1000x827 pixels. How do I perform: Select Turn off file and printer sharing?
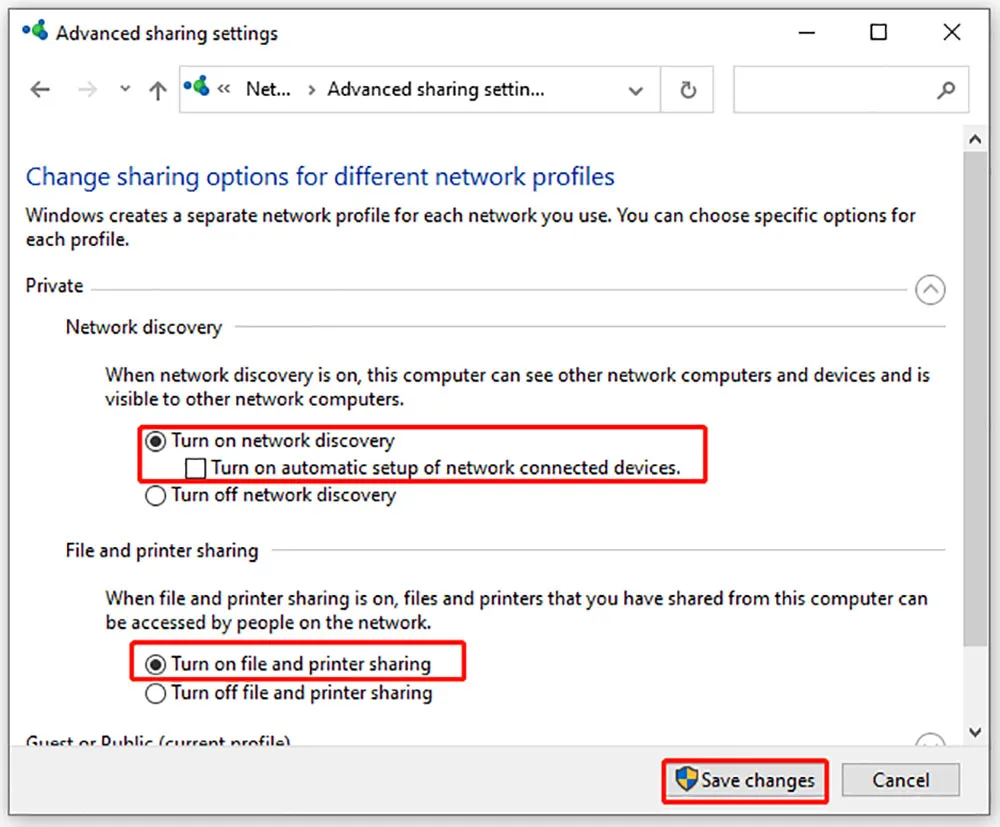tap(156, 693)
